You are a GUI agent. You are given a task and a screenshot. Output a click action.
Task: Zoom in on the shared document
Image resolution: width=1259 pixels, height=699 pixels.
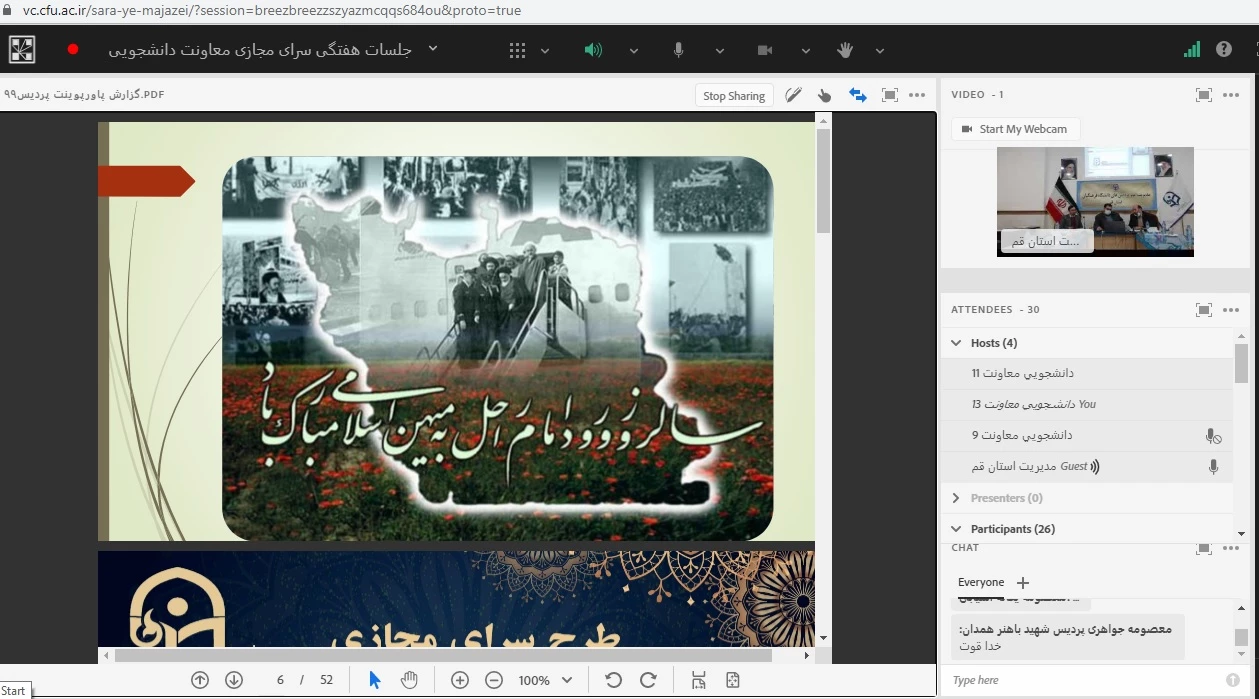pyautogui.click(x=460, y=680)
